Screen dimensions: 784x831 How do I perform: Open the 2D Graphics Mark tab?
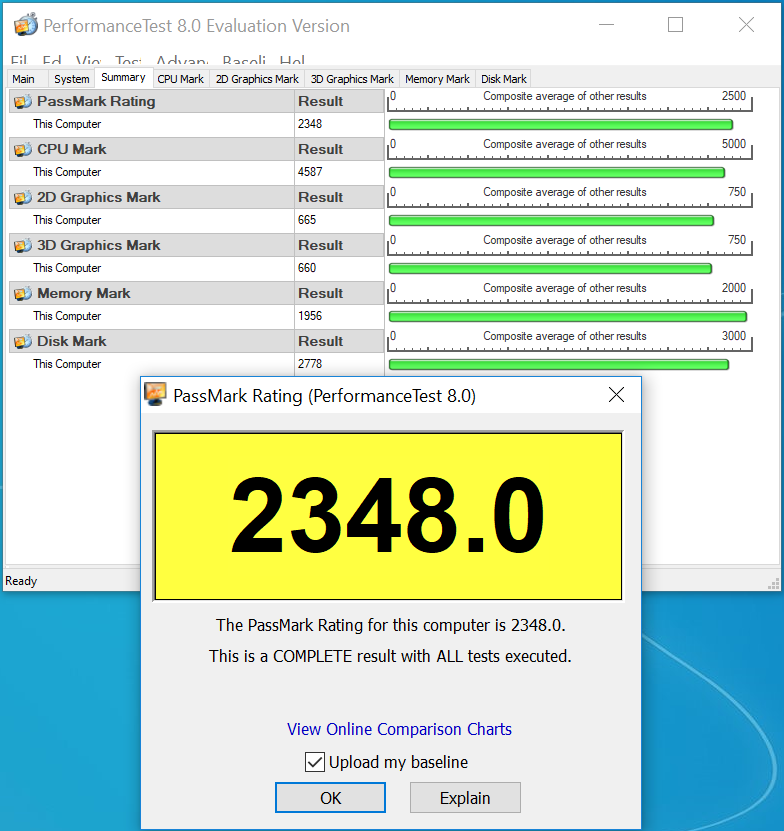257,79
